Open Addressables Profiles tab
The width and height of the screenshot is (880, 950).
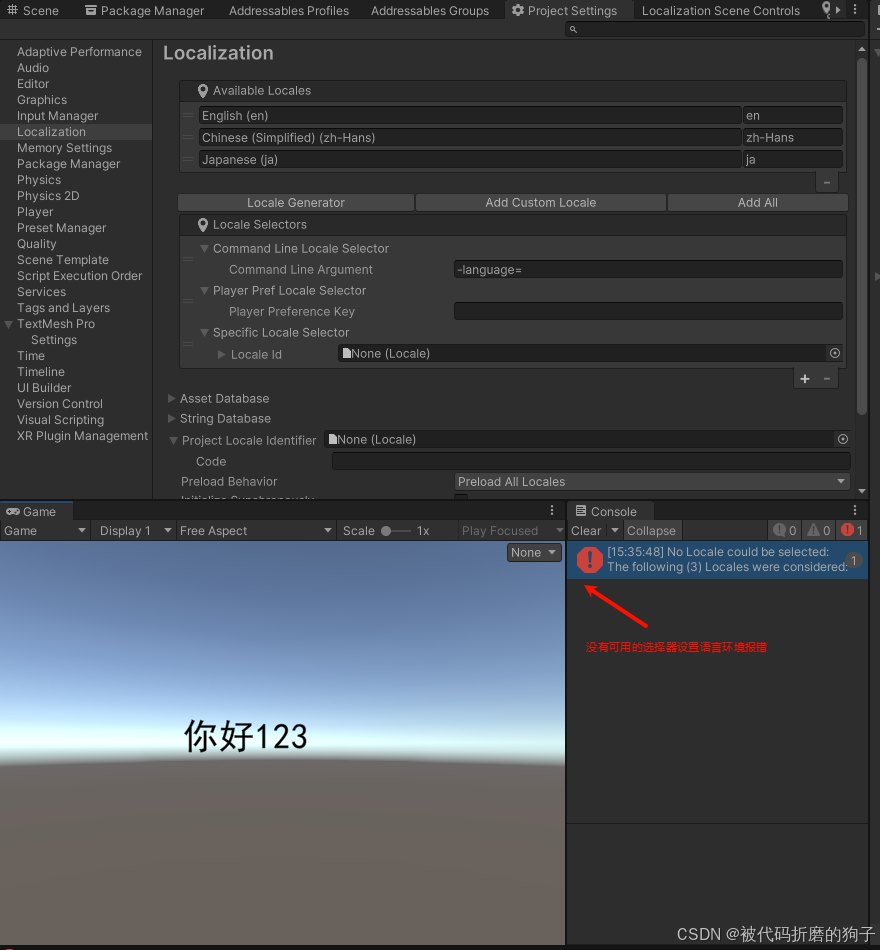coord(288,10)
